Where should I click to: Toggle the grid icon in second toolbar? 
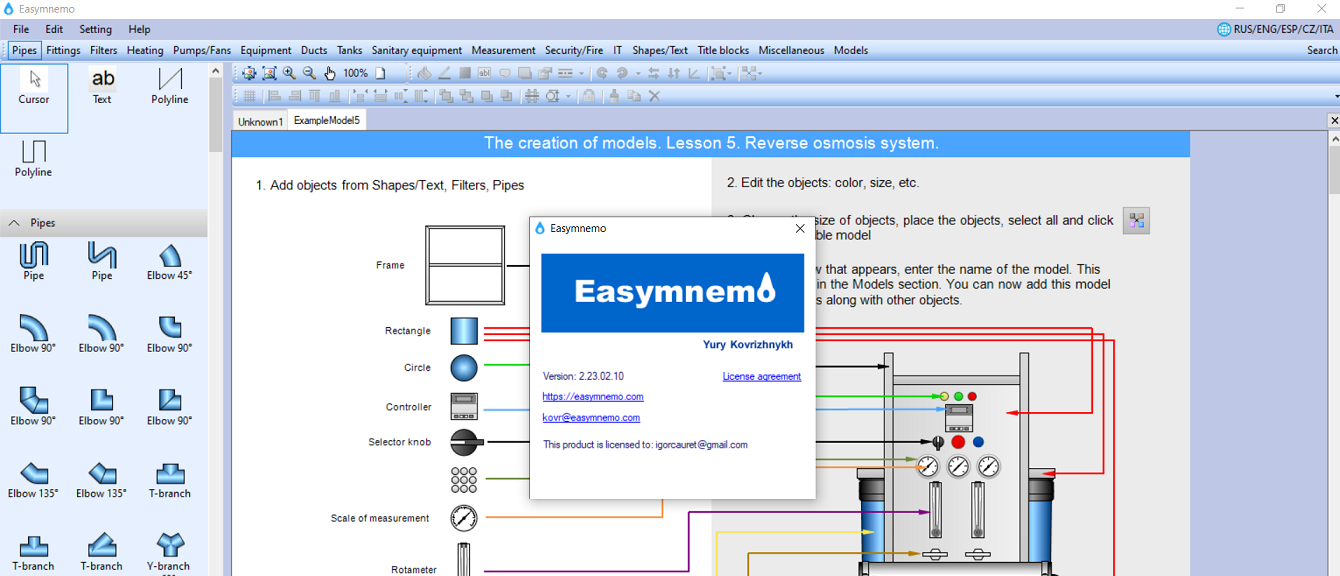pos(249,96)
